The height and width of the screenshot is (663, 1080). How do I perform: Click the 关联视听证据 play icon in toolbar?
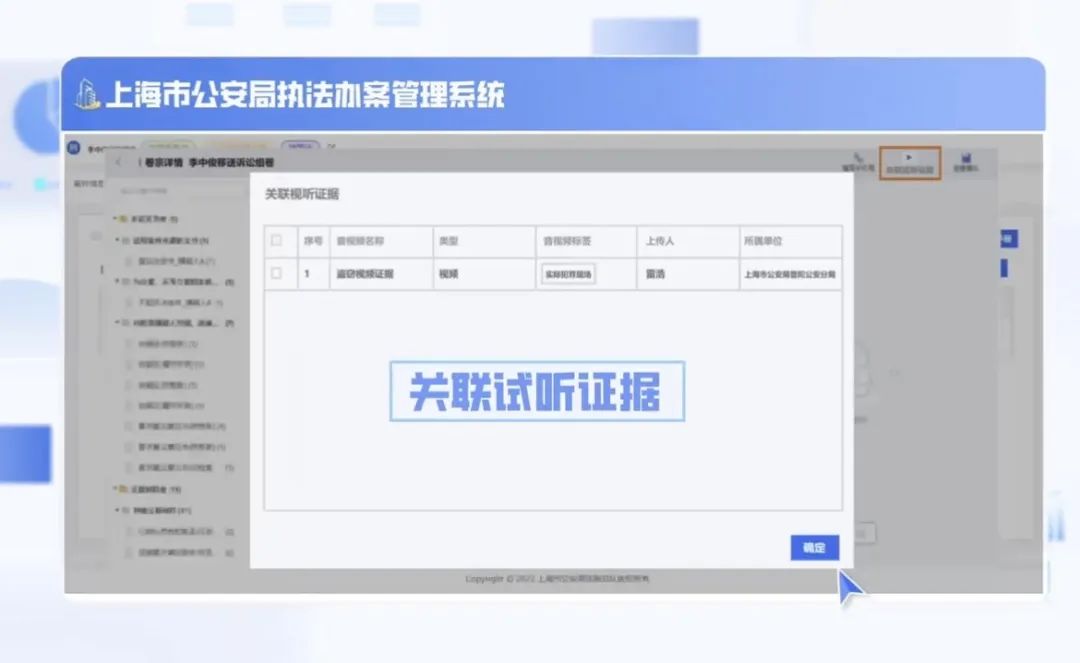pos(908,158)
